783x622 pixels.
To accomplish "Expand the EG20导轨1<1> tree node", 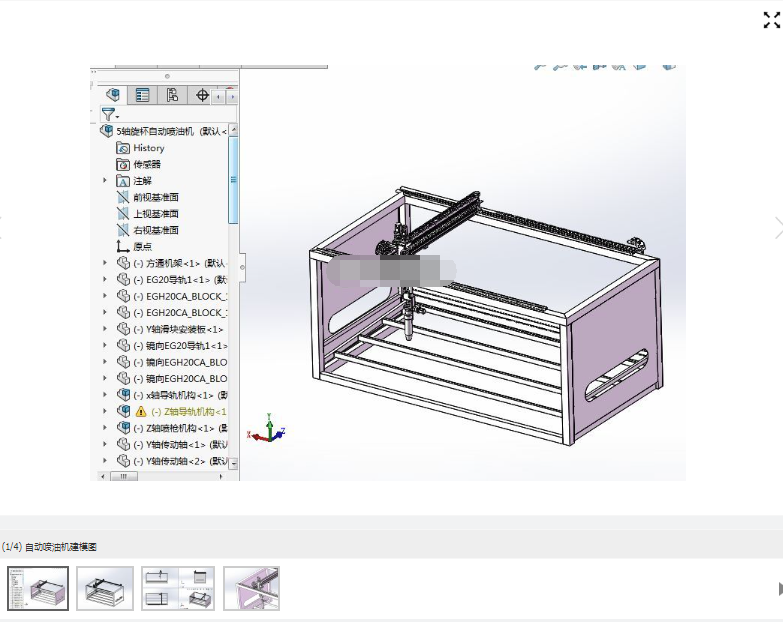I will point(105,279).
